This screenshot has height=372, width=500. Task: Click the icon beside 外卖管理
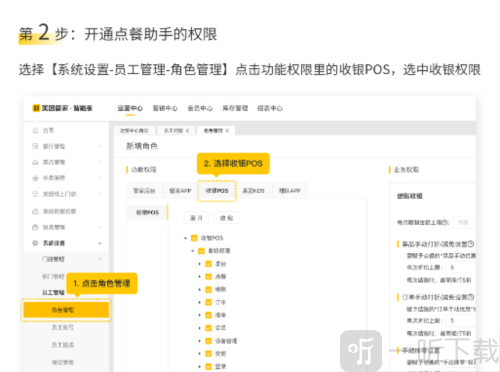point(35,178)
